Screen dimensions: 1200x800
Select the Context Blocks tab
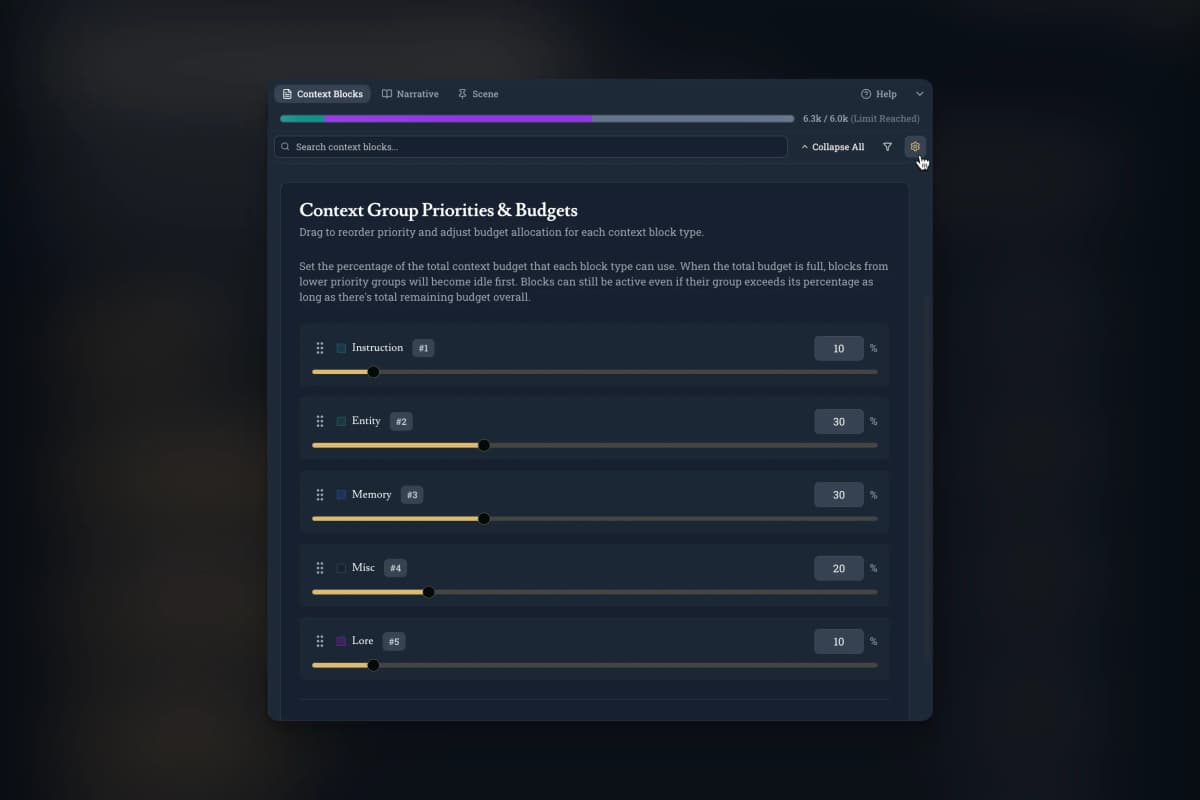pos(322,94)
